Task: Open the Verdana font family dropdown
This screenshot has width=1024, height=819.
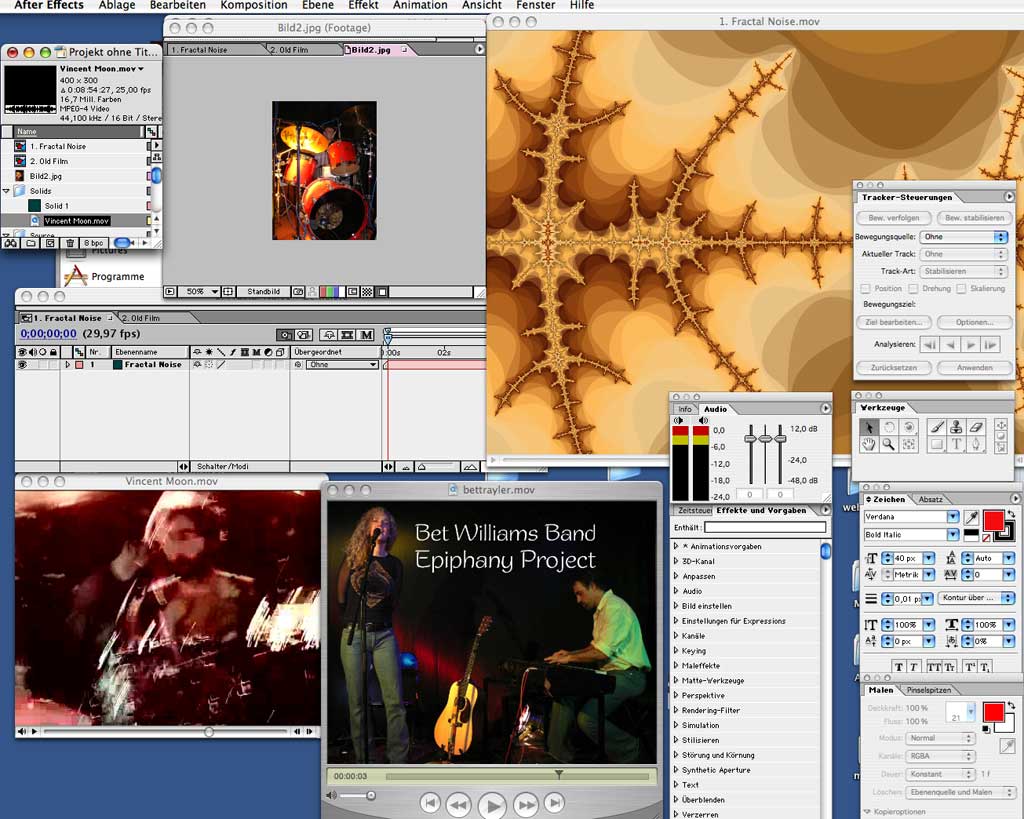Action: point(953,517)
